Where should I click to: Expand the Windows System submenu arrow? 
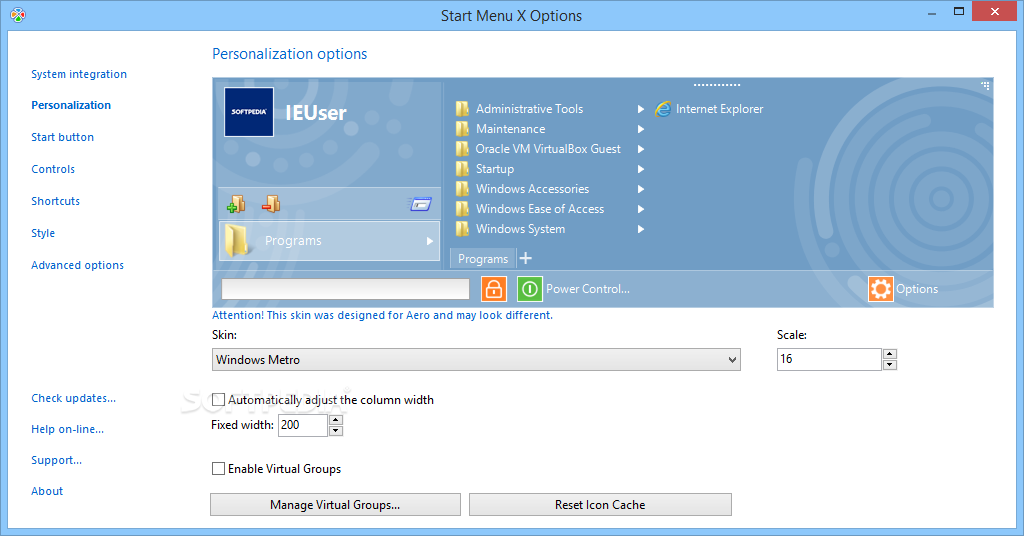pyautogui.click(x=641, y=229)
